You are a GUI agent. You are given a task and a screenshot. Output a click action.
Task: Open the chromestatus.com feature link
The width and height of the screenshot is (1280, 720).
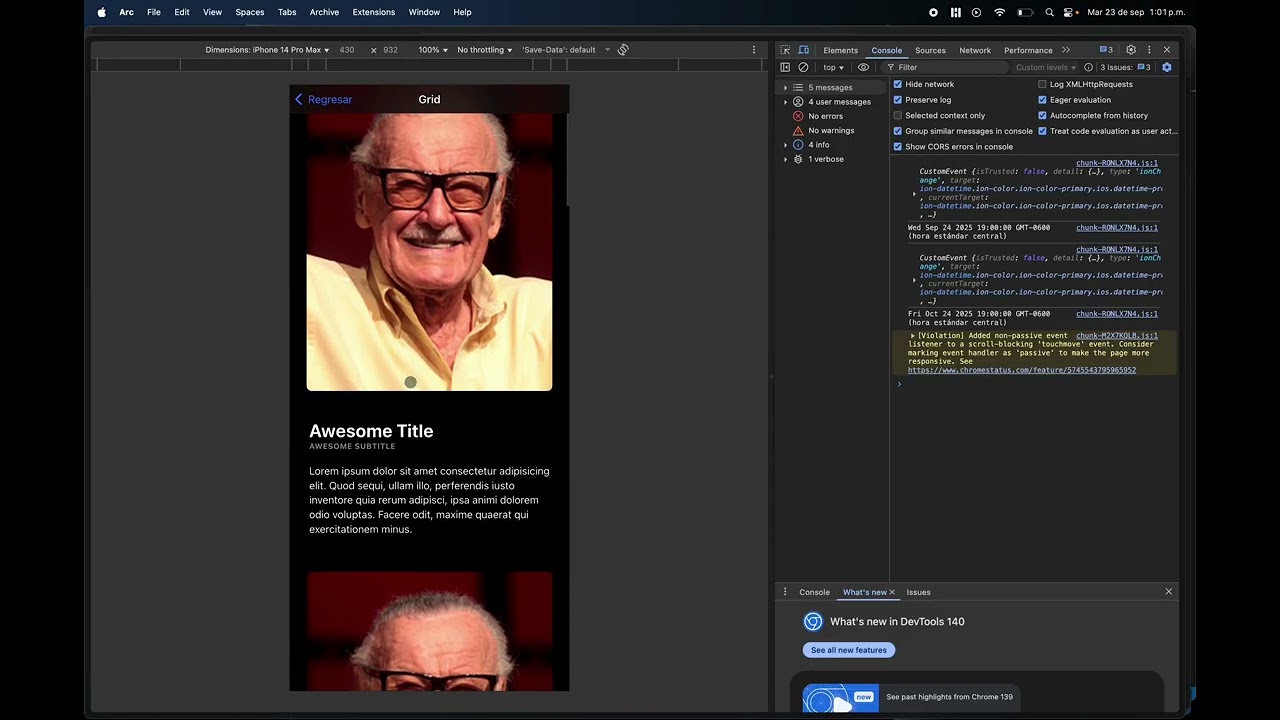pyautogui.click(x=1022, y=370)
